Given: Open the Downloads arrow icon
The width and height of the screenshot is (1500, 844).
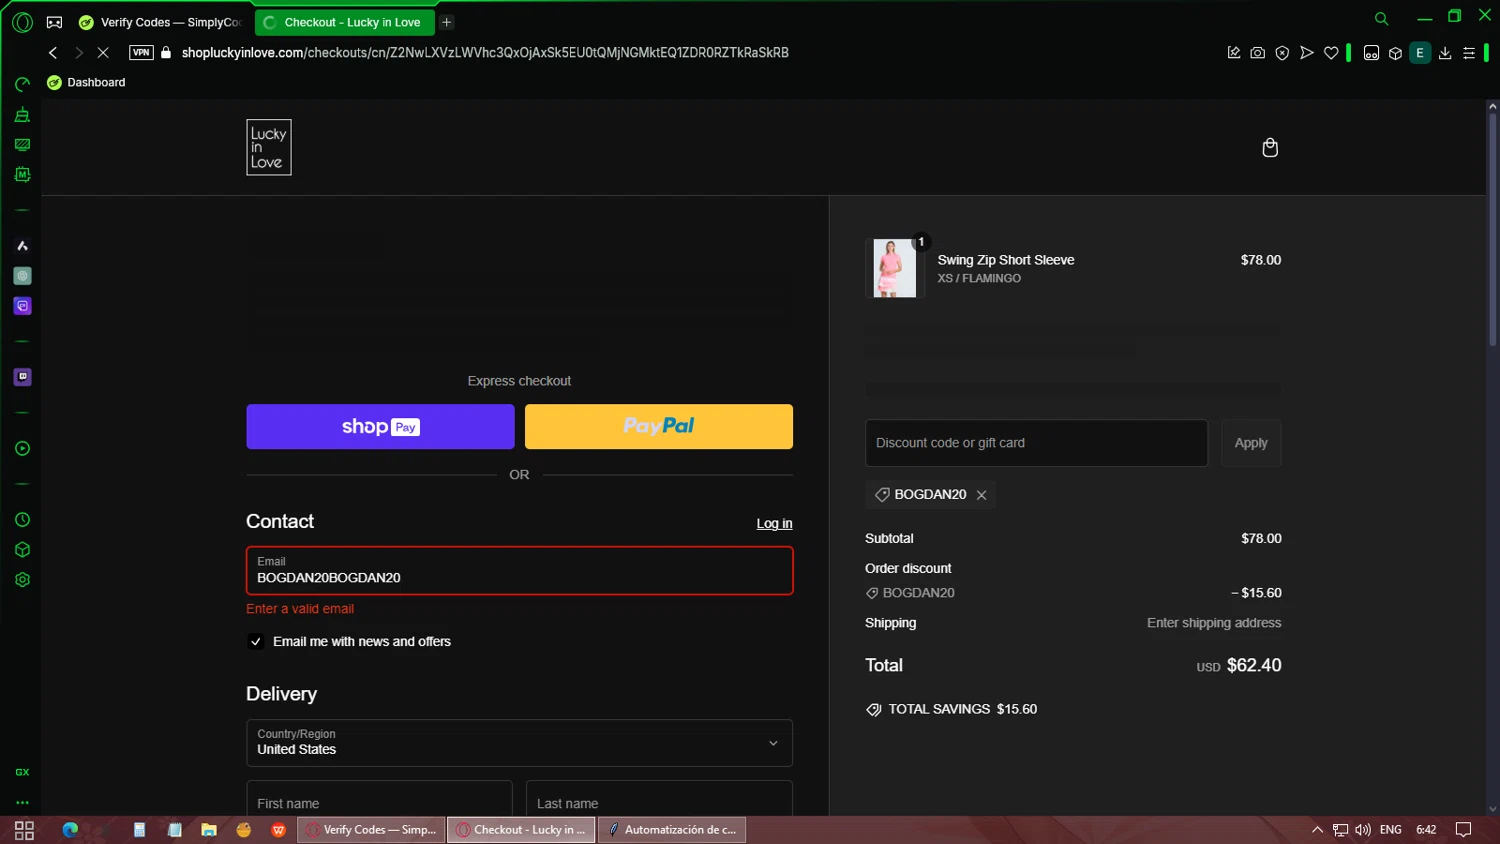Looking at the screenshot, I should click(x=1445, y=53).
